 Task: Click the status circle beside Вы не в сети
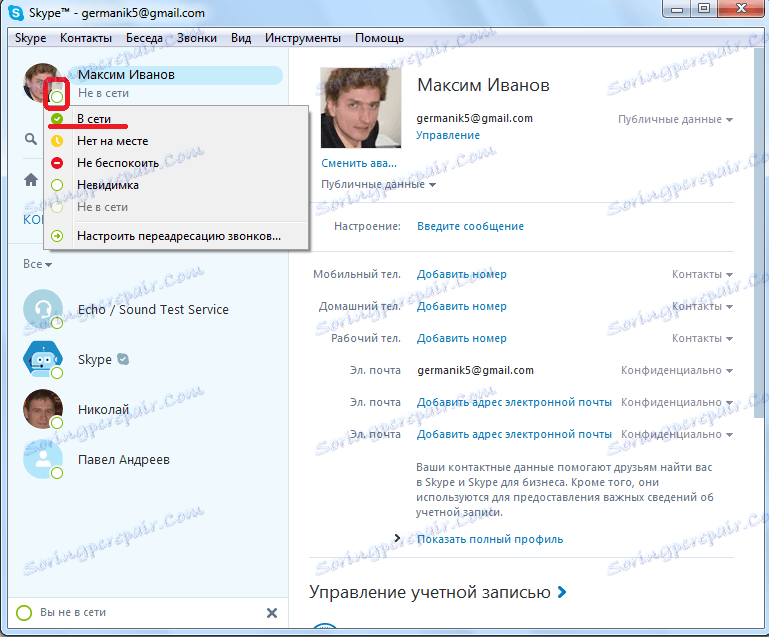point(24,612)
